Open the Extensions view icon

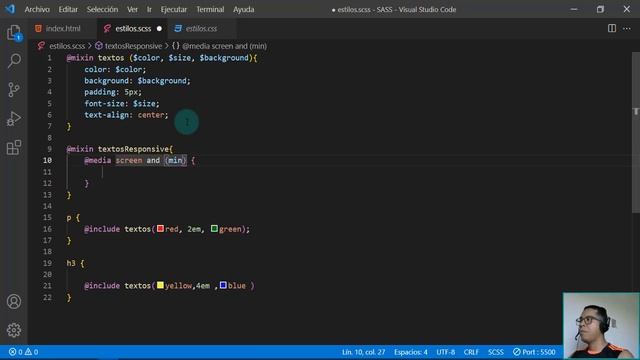point(14,147)
